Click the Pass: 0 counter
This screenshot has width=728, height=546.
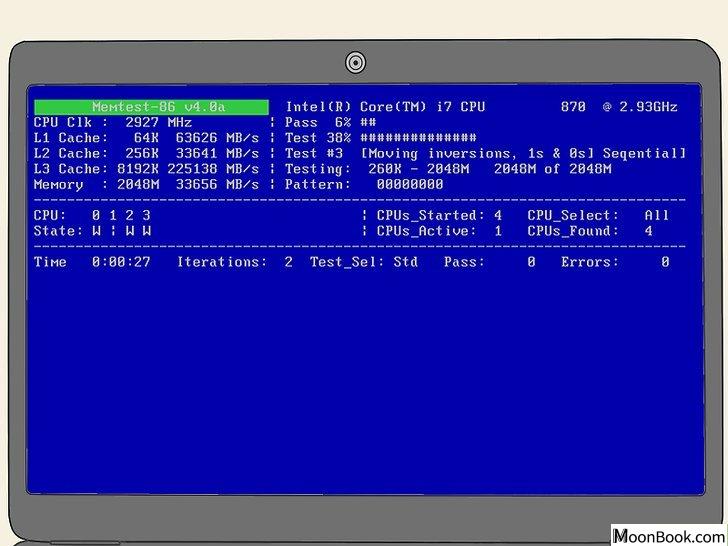(490, 262)
